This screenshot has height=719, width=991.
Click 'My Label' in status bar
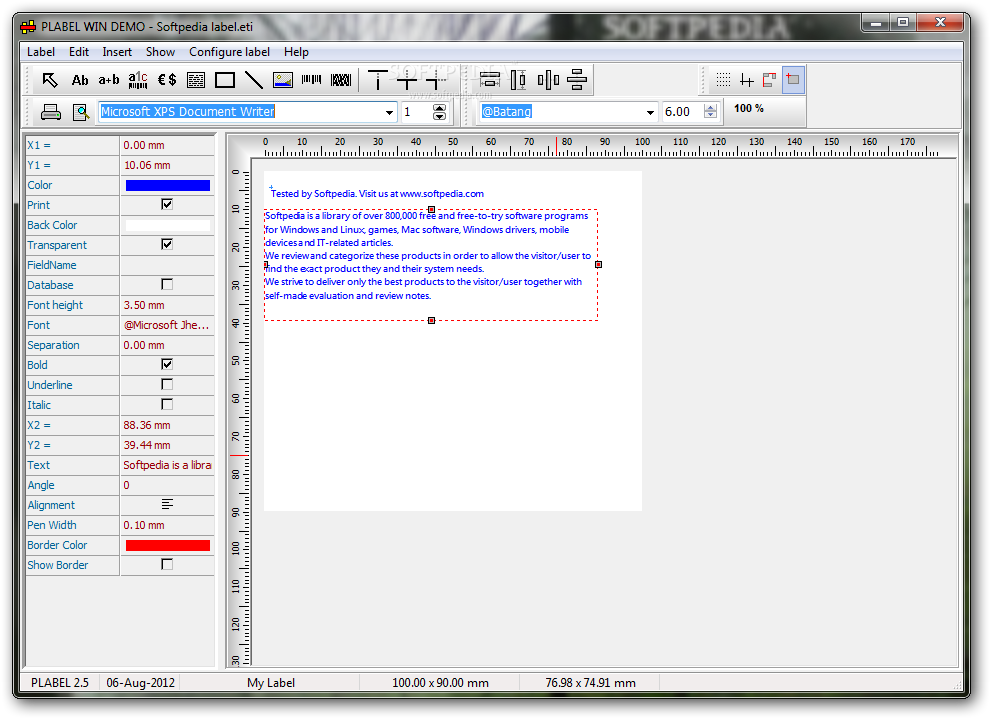[271, 683]
